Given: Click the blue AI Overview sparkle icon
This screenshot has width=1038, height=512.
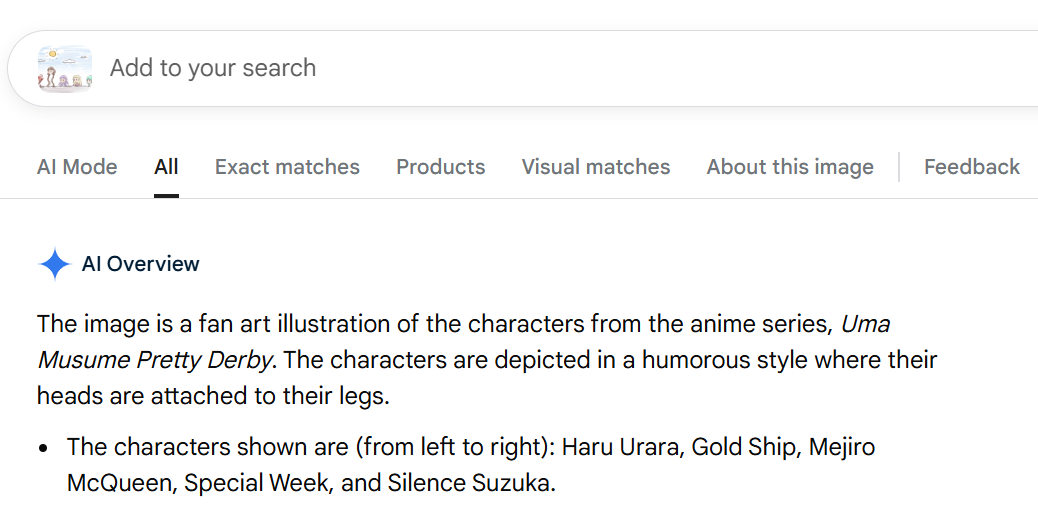Looking at the screenshot, I should pos(54,265).
